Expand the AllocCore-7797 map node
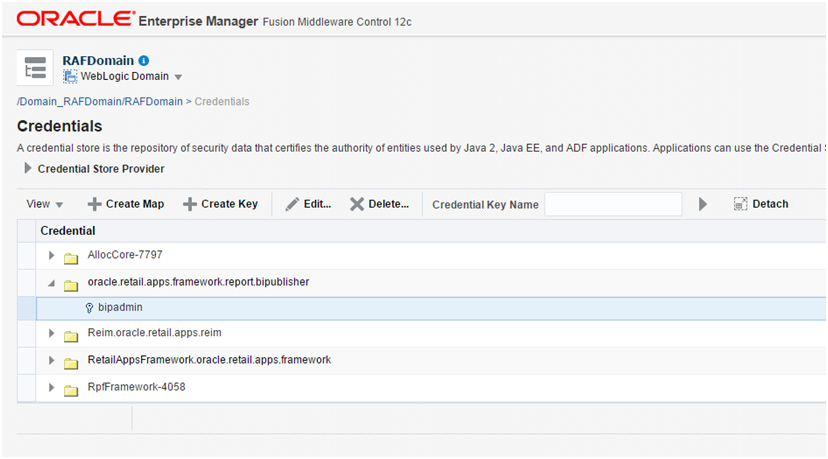Image resolution: width=828 pixels, height=459 pixels. 52,256
